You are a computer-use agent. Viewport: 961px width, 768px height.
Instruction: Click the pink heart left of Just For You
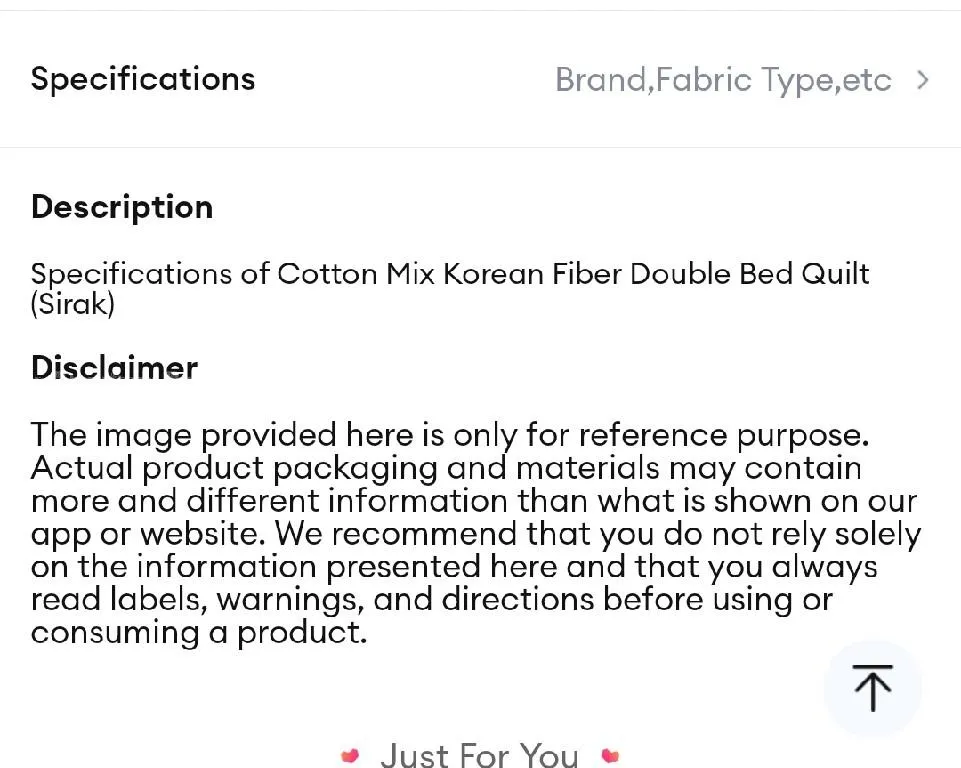point(350,755)
